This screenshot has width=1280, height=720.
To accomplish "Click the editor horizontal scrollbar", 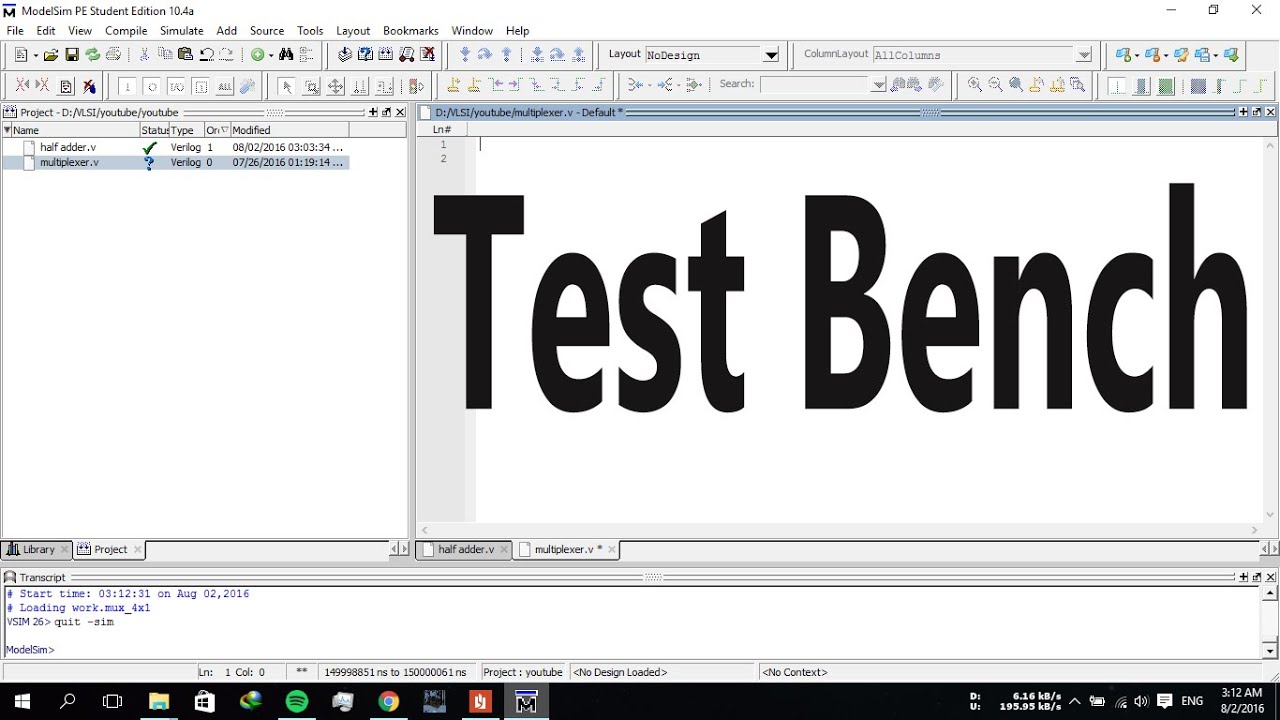I will (x=840, y=530).
